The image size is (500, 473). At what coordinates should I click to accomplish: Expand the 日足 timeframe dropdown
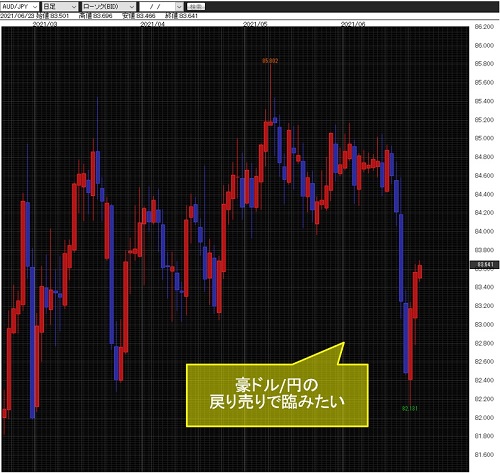(60, 6)
